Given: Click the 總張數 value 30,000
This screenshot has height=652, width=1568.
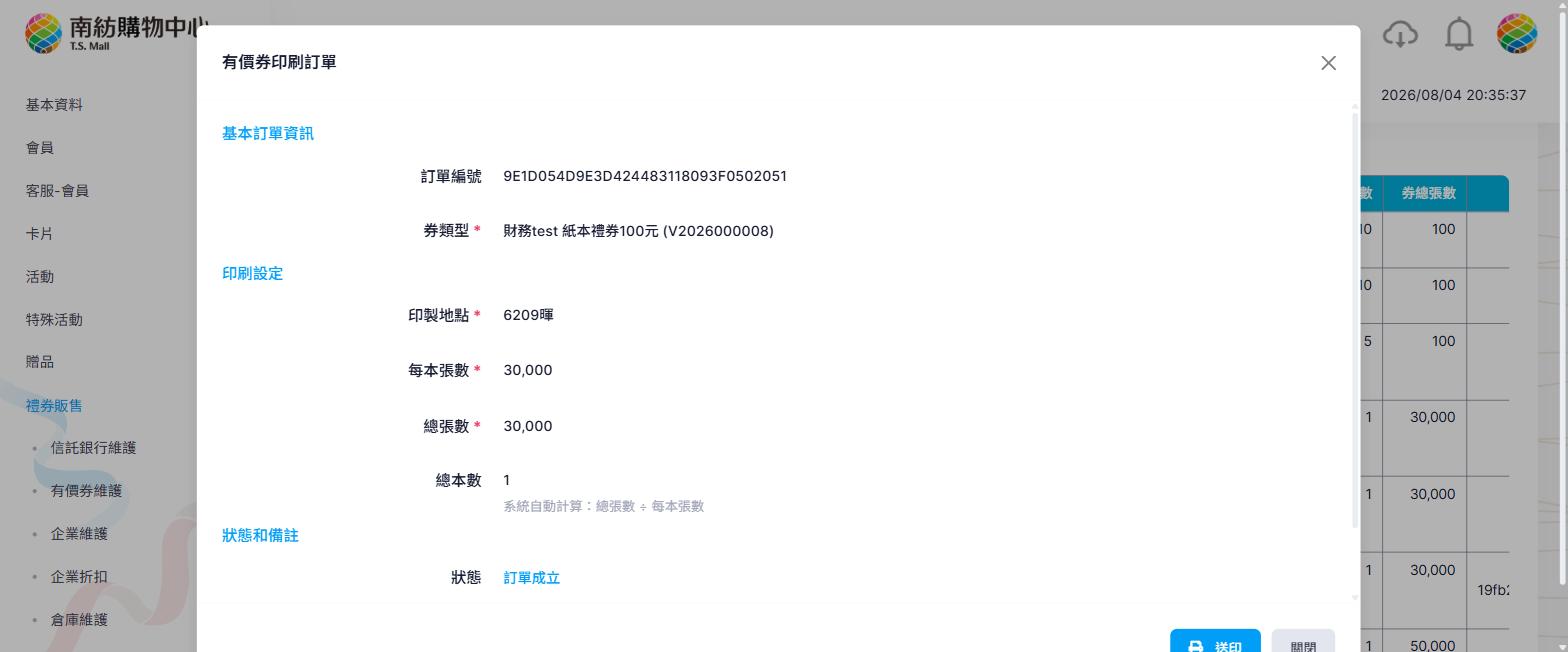Looking at the screenshot, I should tap(528, 426).
